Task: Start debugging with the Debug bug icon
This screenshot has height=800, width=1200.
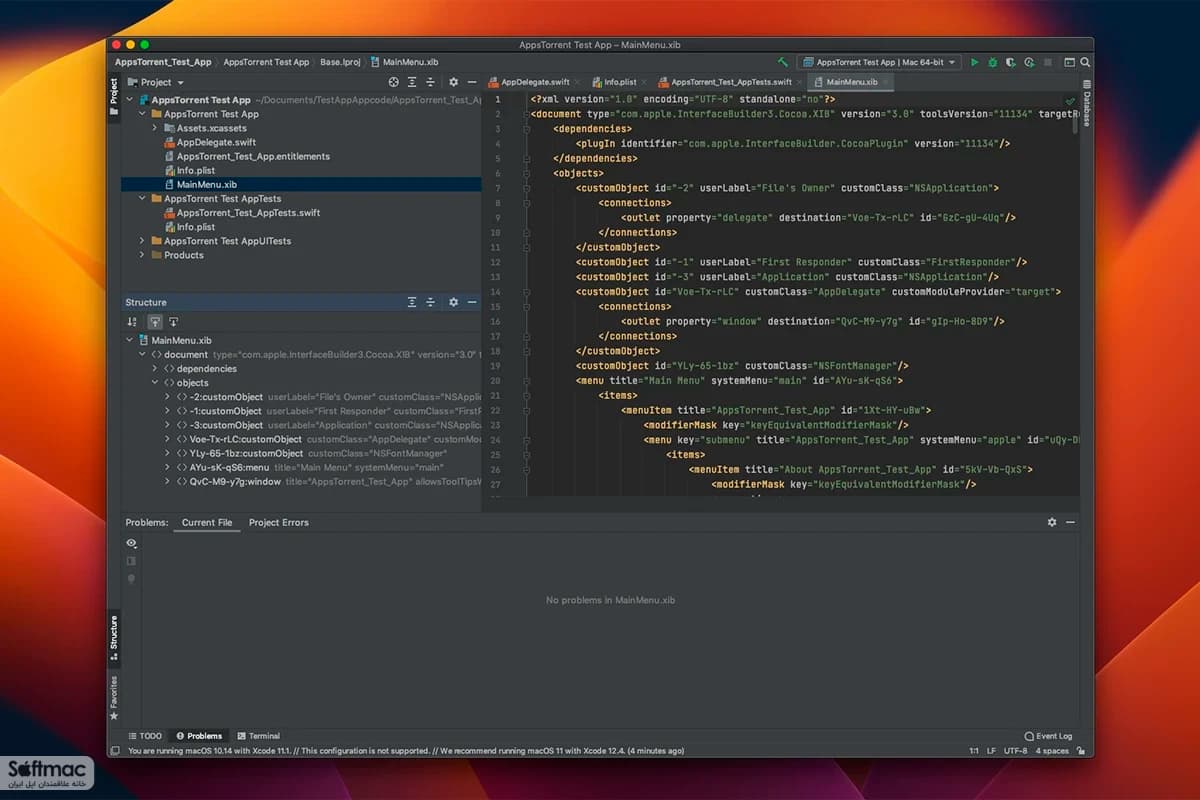Action: [992, 62]
